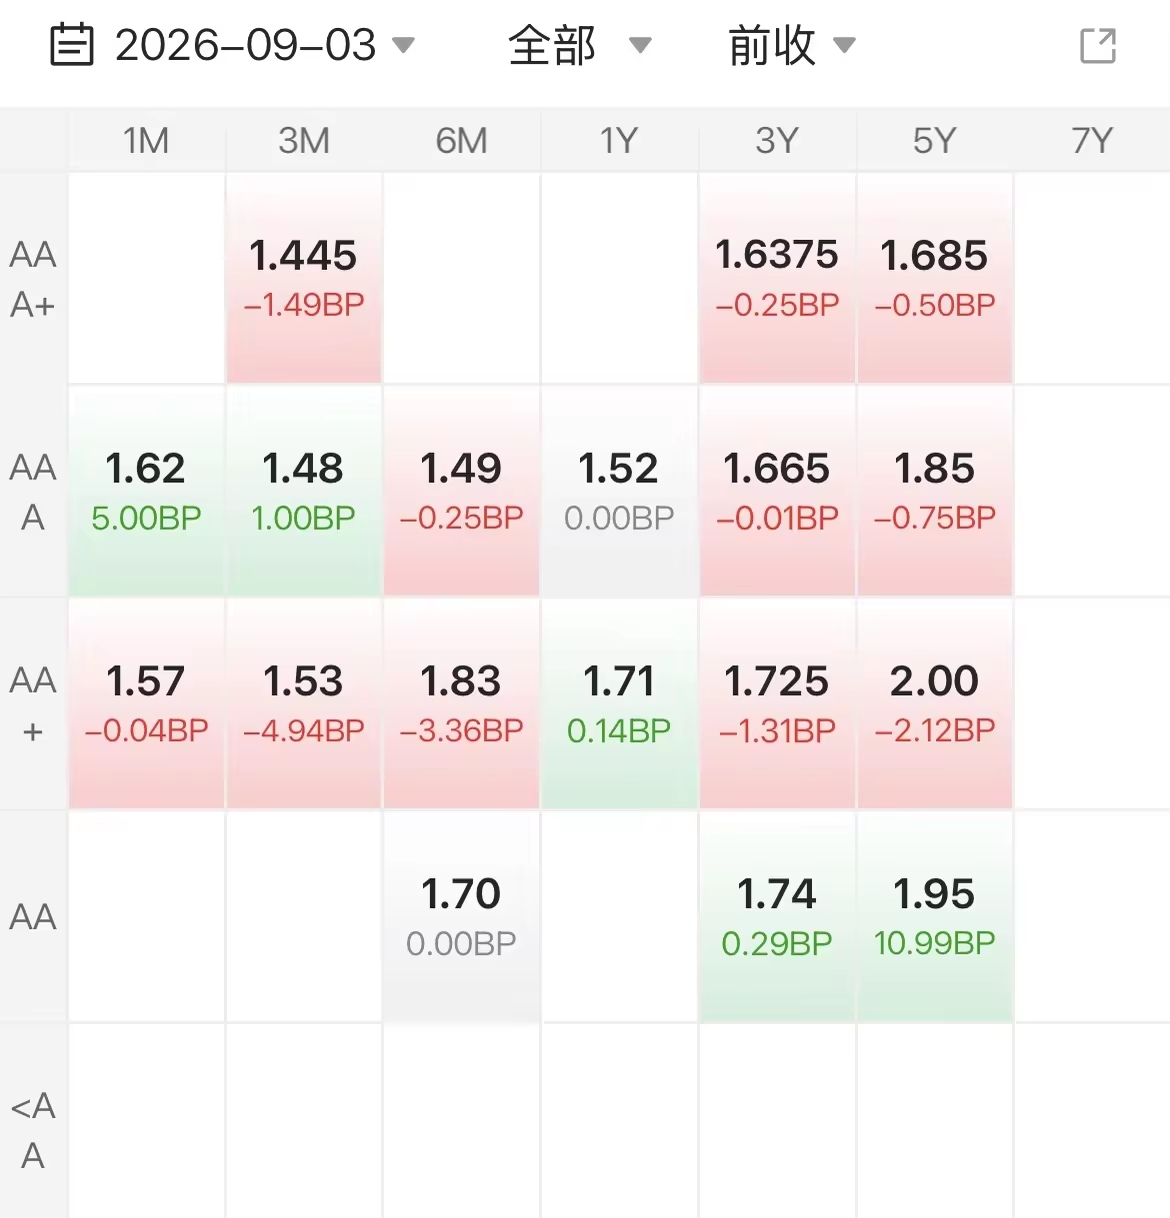Tap the AAA+ 3M cell showing 1.445

pyautogui.click(x=304, y=279)
